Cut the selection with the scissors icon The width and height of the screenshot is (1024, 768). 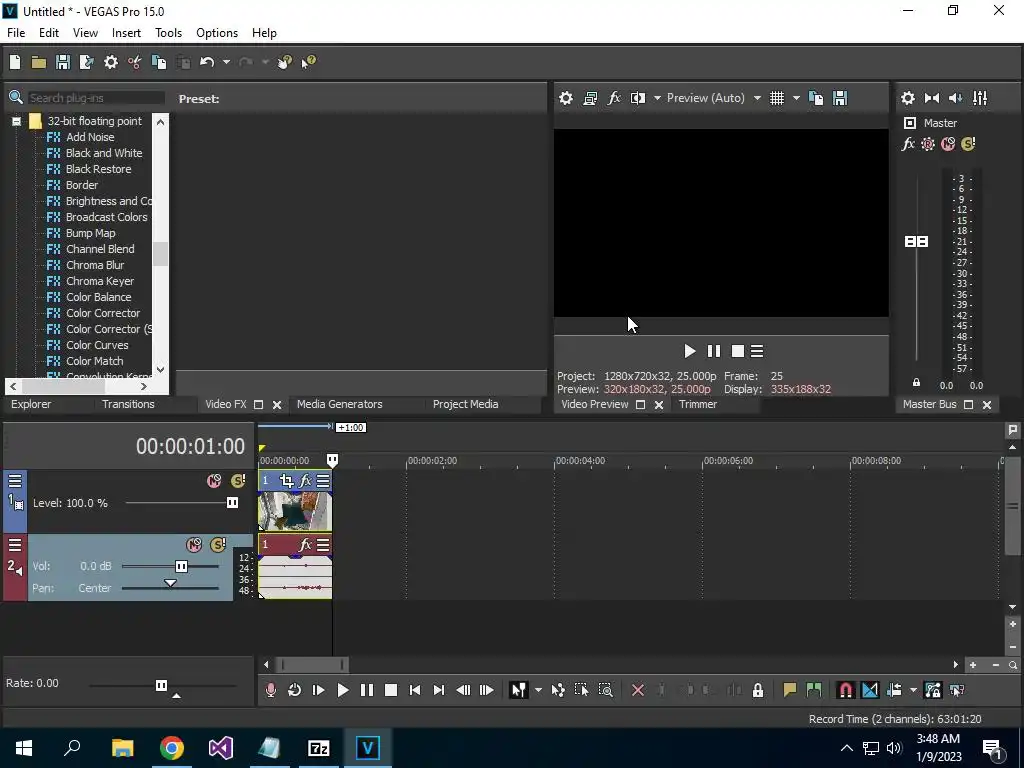click(135, 62)
